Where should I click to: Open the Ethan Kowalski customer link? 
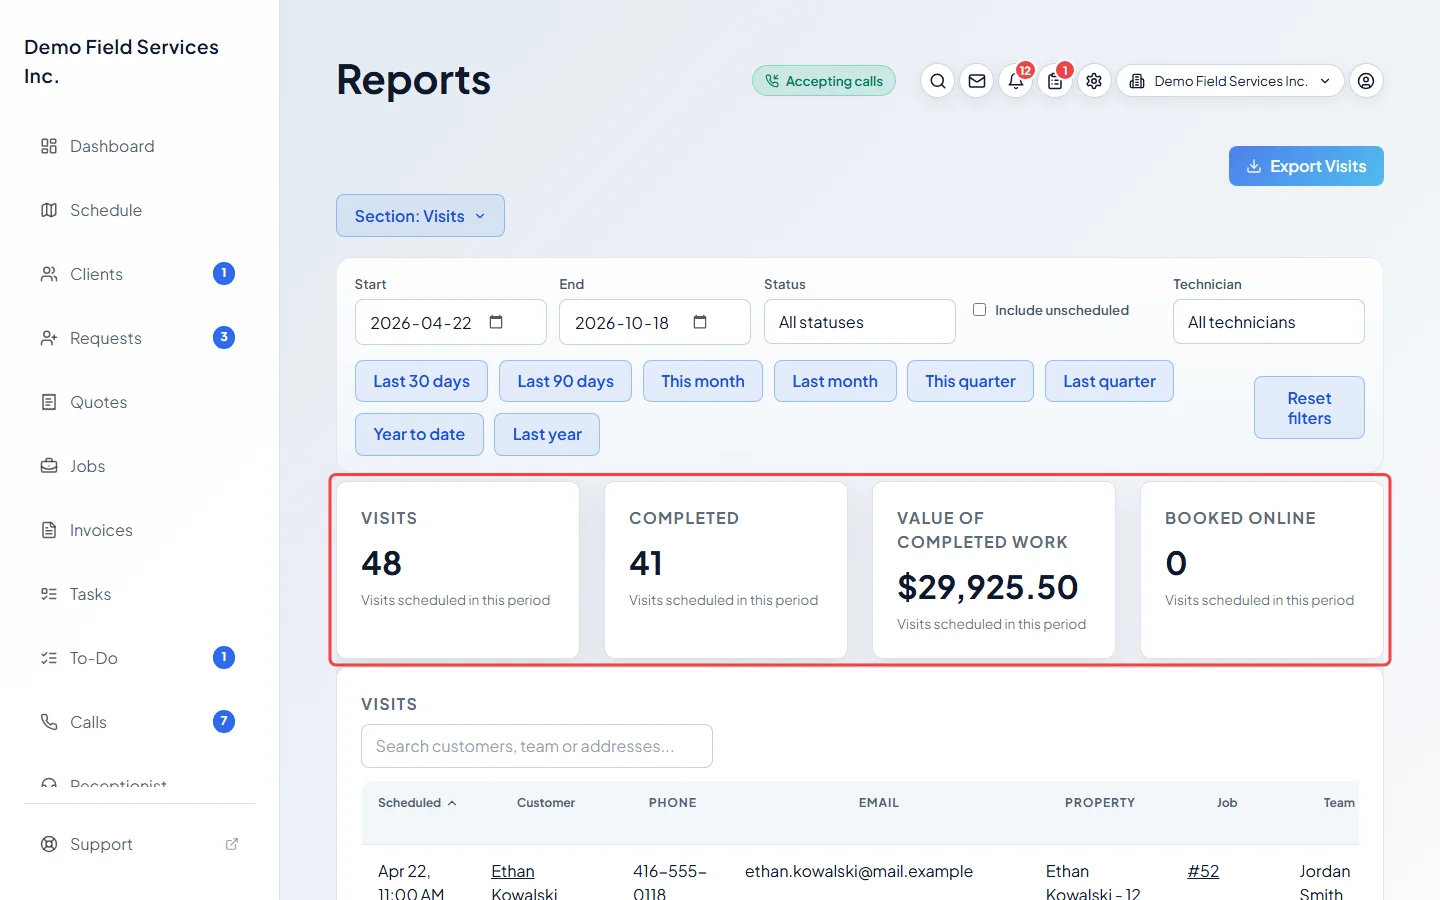pyautogui.click(x=524, y=882)
